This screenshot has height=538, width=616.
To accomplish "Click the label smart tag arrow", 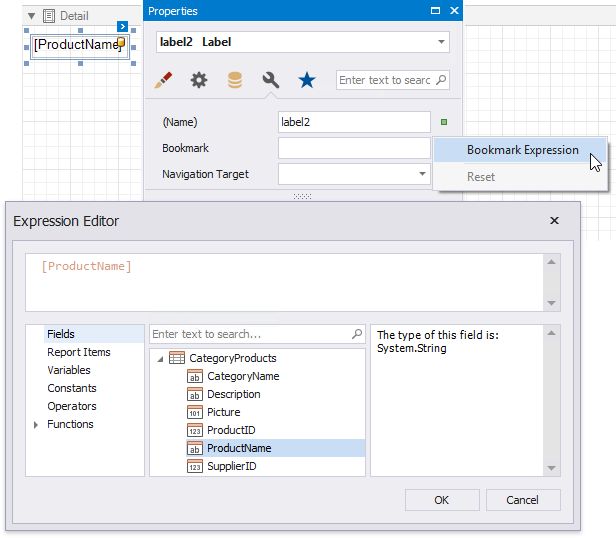I will pyautogui.click(x=122, y=26).
